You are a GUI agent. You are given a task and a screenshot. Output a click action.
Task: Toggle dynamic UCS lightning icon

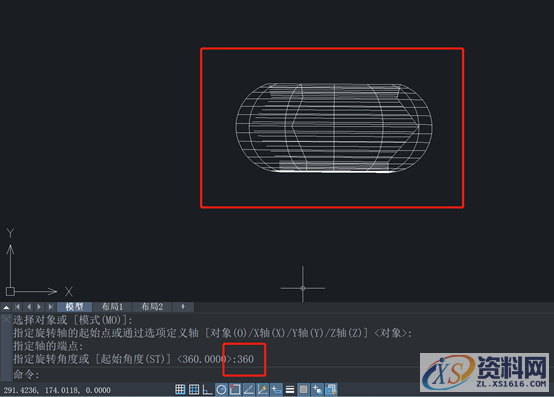pyautogui.click(x=263, y=389)
